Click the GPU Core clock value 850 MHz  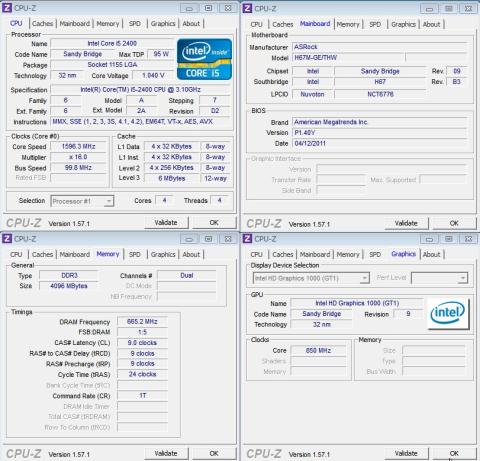coord(318,350)
